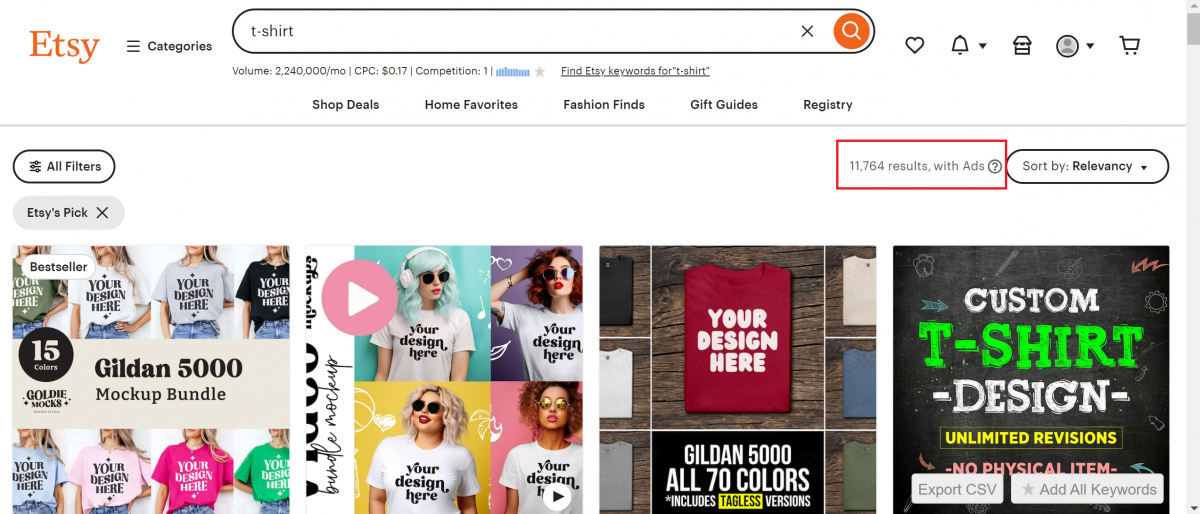Screen dimensions: 1200x514
Task: Click the keyword star icon beside competition bar
Action: (540, 71)
